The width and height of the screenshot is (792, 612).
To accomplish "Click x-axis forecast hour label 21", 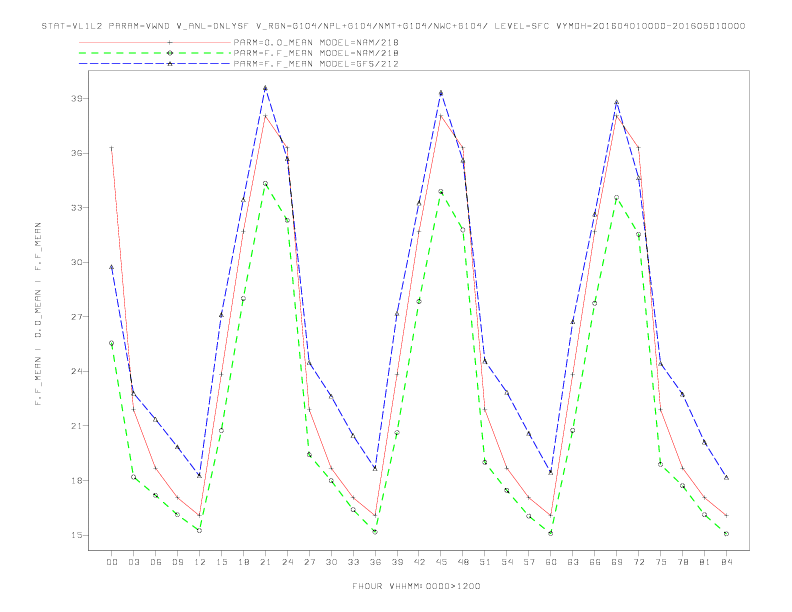I will coord(265,562).
